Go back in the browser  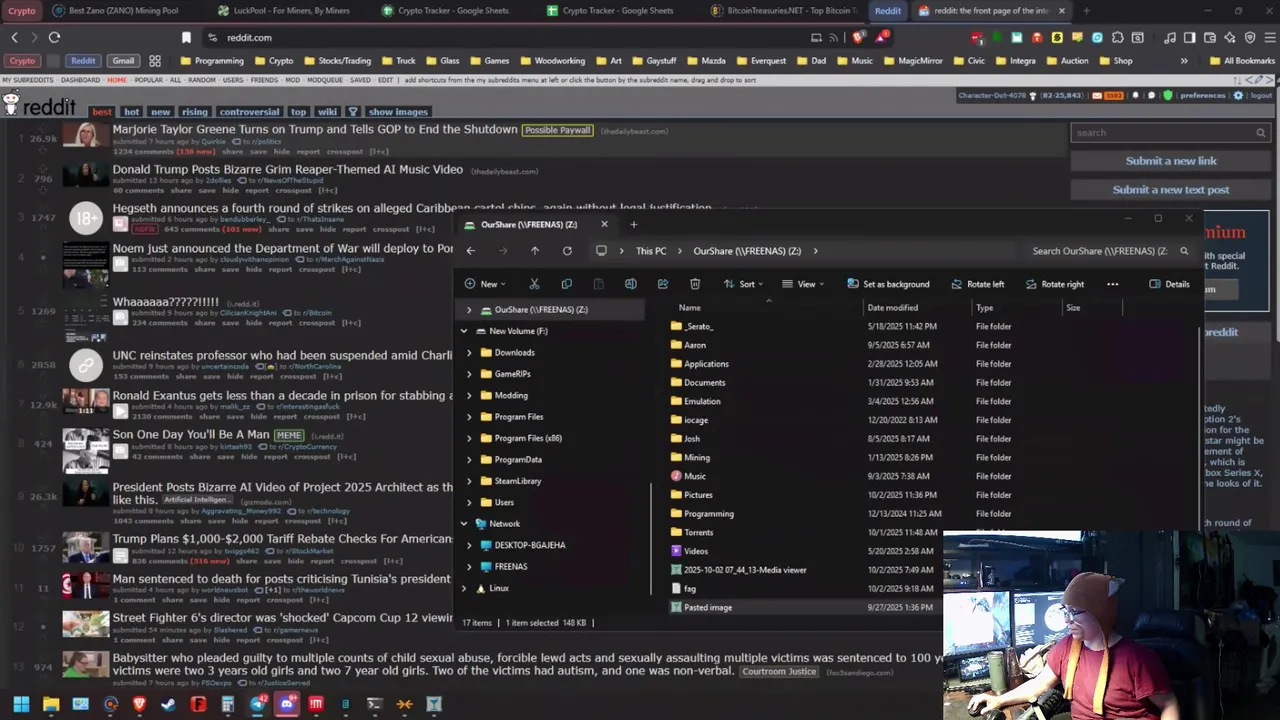(14, 37)
